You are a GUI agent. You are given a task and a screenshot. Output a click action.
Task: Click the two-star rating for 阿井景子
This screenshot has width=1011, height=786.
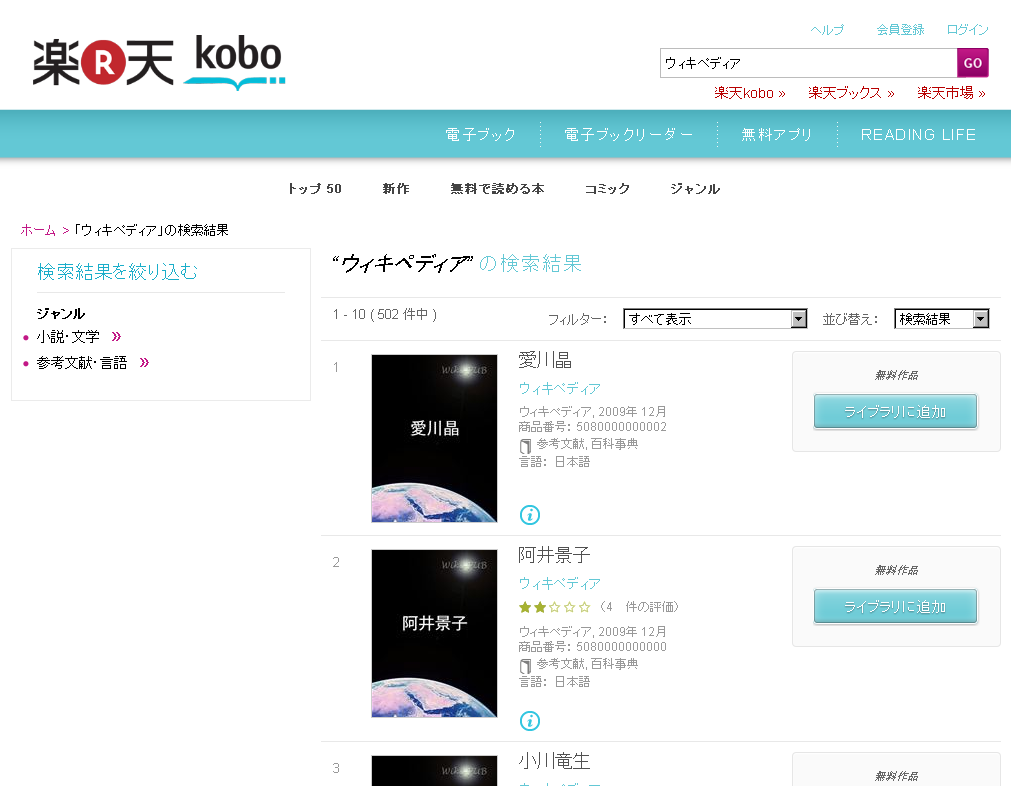pyautogui.click(x=555, y=607)
